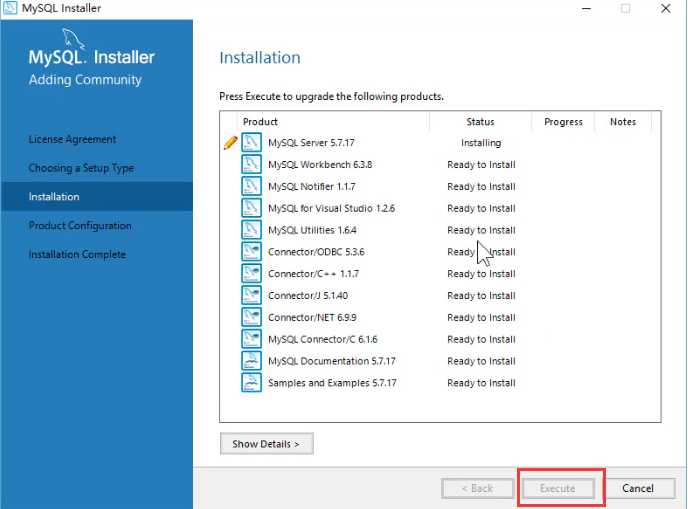Click the MySQL Connector/C 6.1.6 icon
Image resolution: width=688 pixels, height=509 pixels.
point(251,339)
